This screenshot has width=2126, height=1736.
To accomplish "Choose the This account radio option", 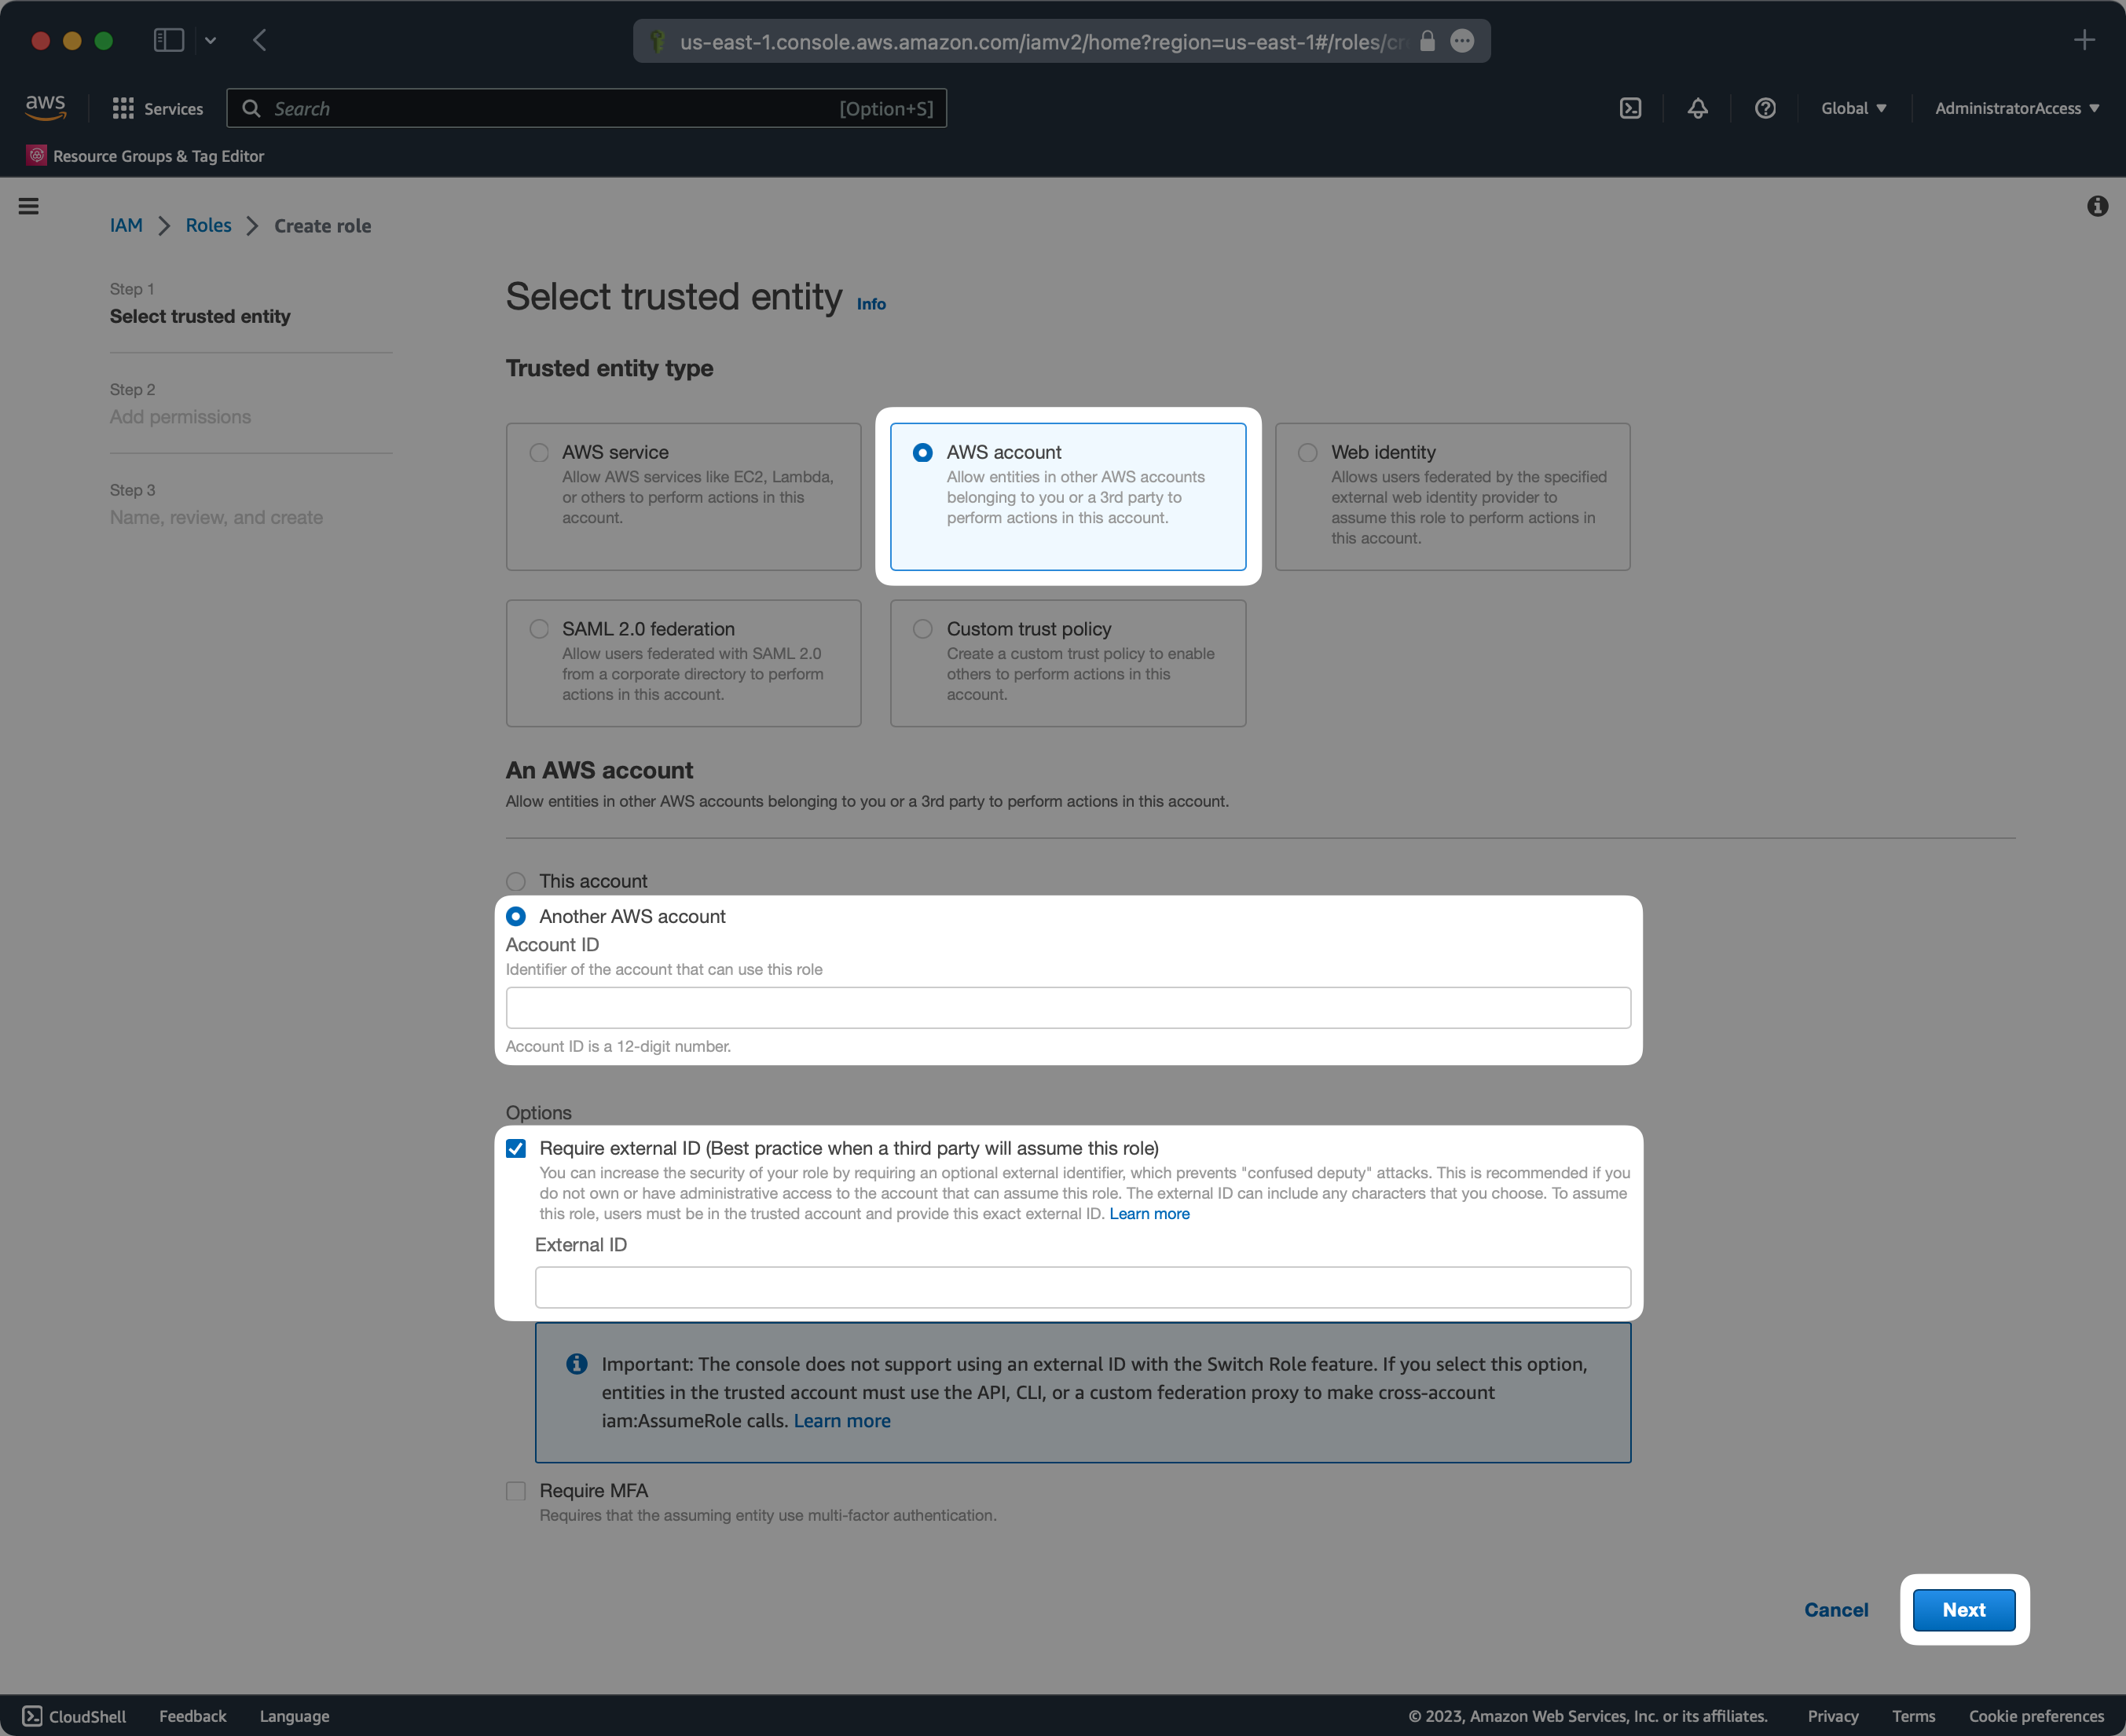I will coord(516,881).
